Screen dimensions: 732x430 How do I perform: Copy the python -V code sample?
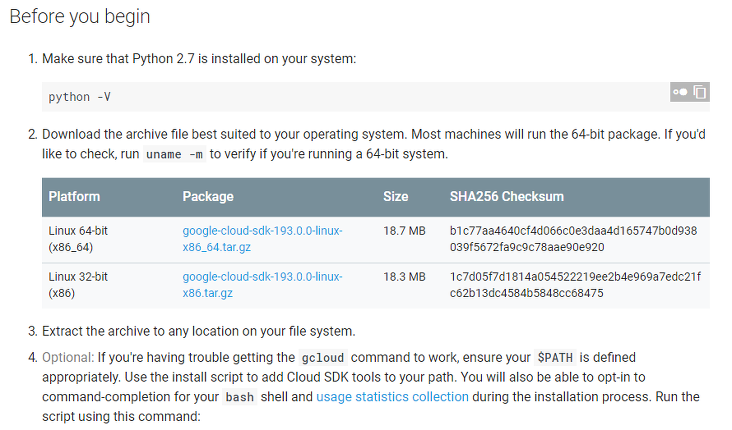tap(699, 92)
